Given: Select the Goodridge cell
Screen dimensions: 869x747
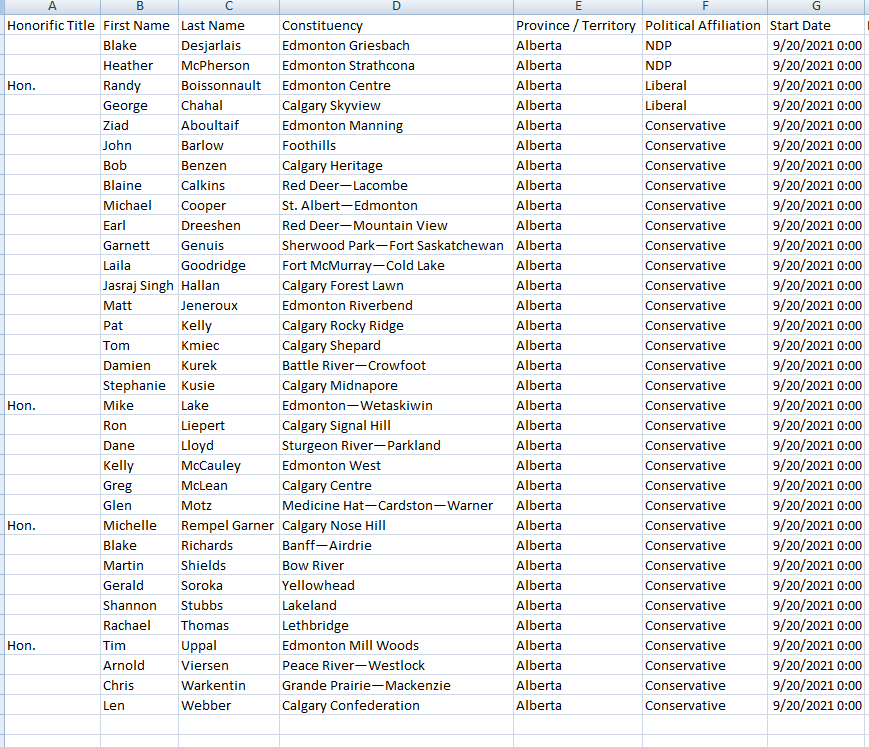Looking at the screenshot, I should [x=229, y=265].
